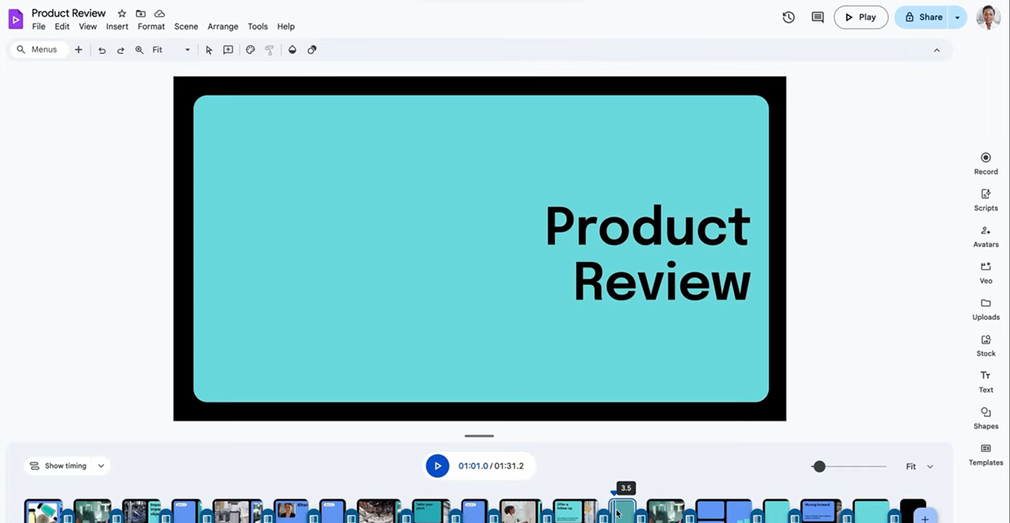This screenshot has height=523, width=1010.
Task: Choose the Select arrow cursor tool
Action: 209,50
